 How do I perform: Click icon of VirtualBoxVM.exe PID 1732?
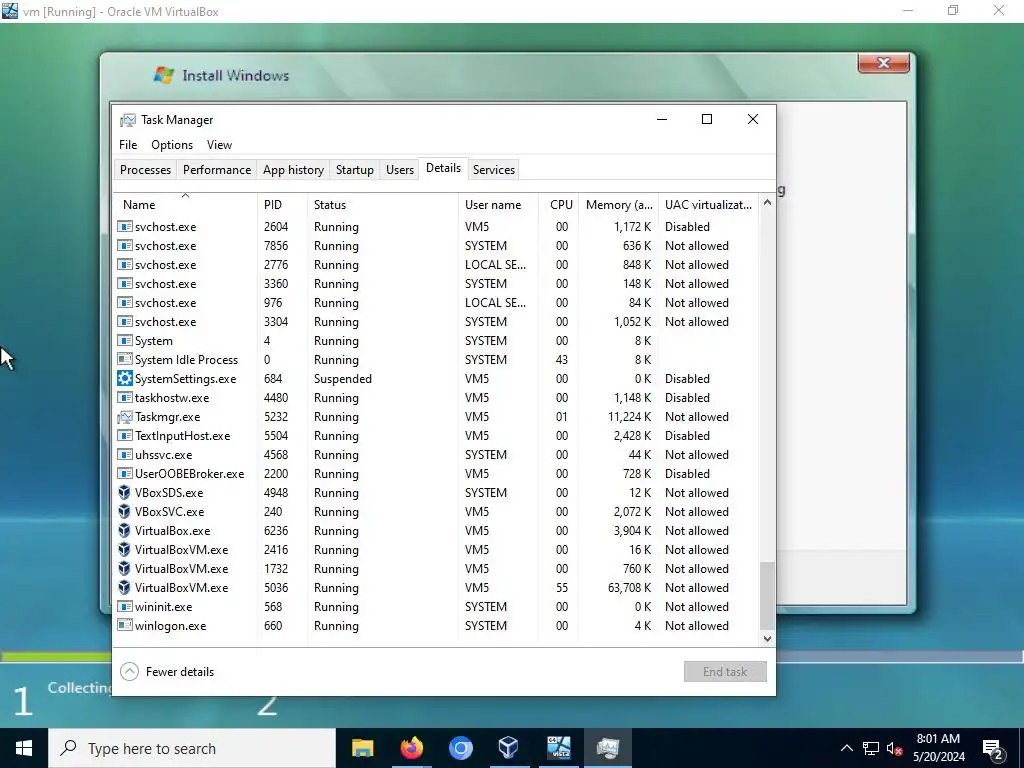tap(124, 568)
